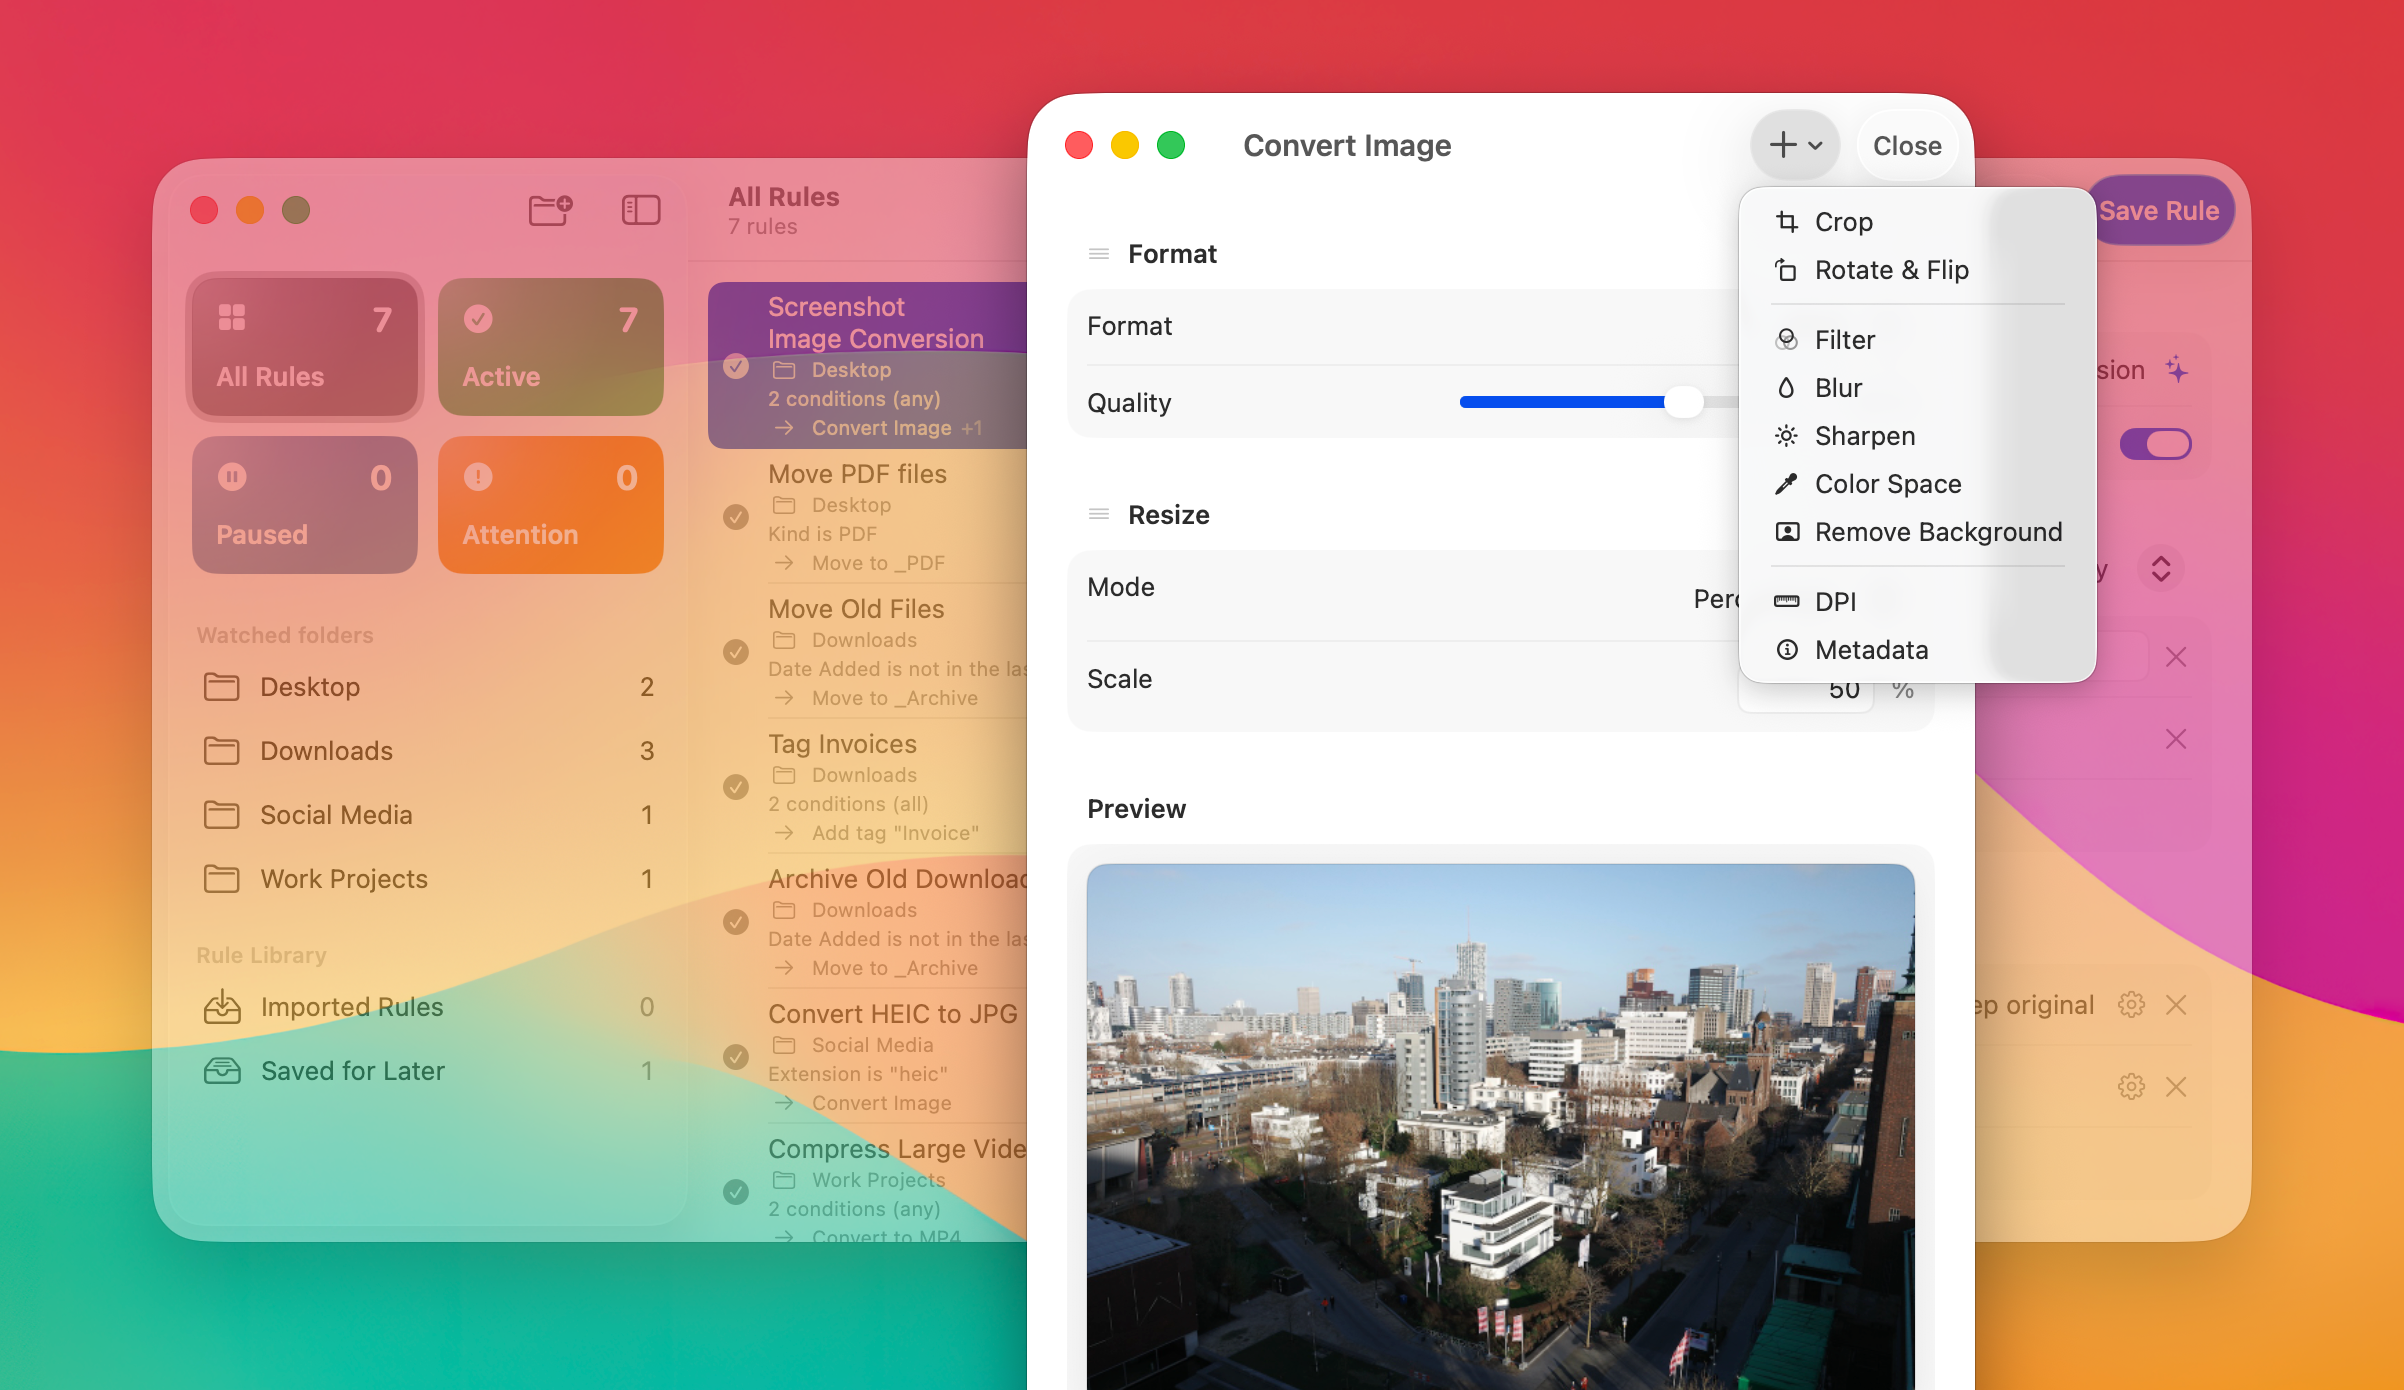Click the city preview image
This screenshot has width=2404, height=1390.
(x=1500, y=1125)
